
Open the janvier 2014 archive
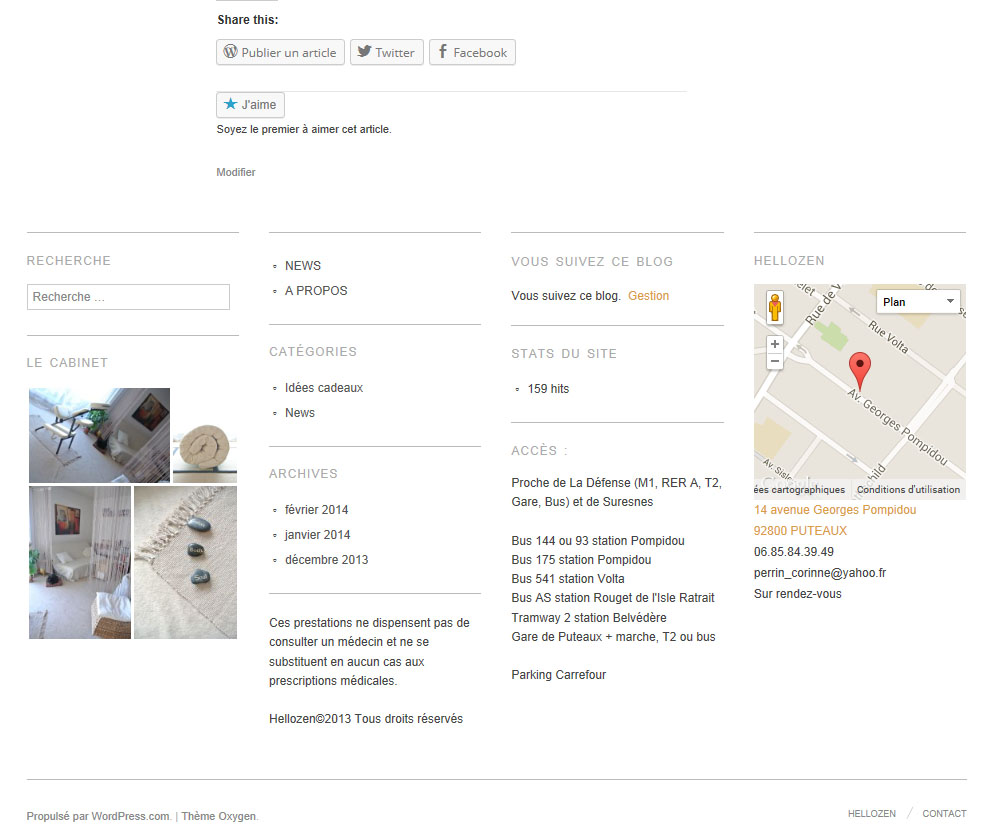point(318,535)
